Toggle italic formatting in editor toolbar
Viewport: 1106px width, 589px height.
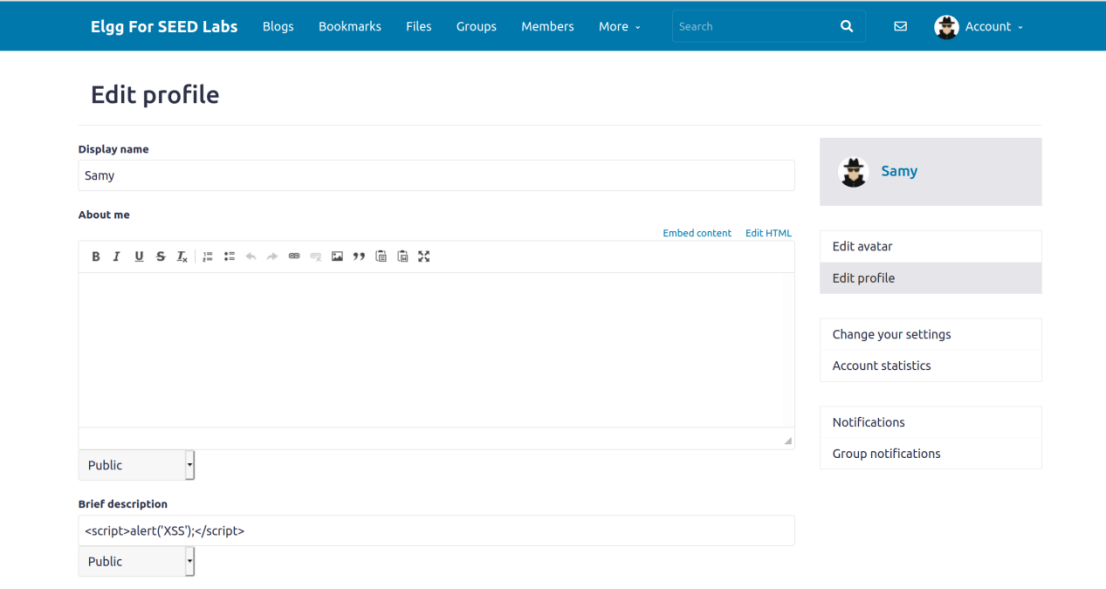tap(117, 257)
